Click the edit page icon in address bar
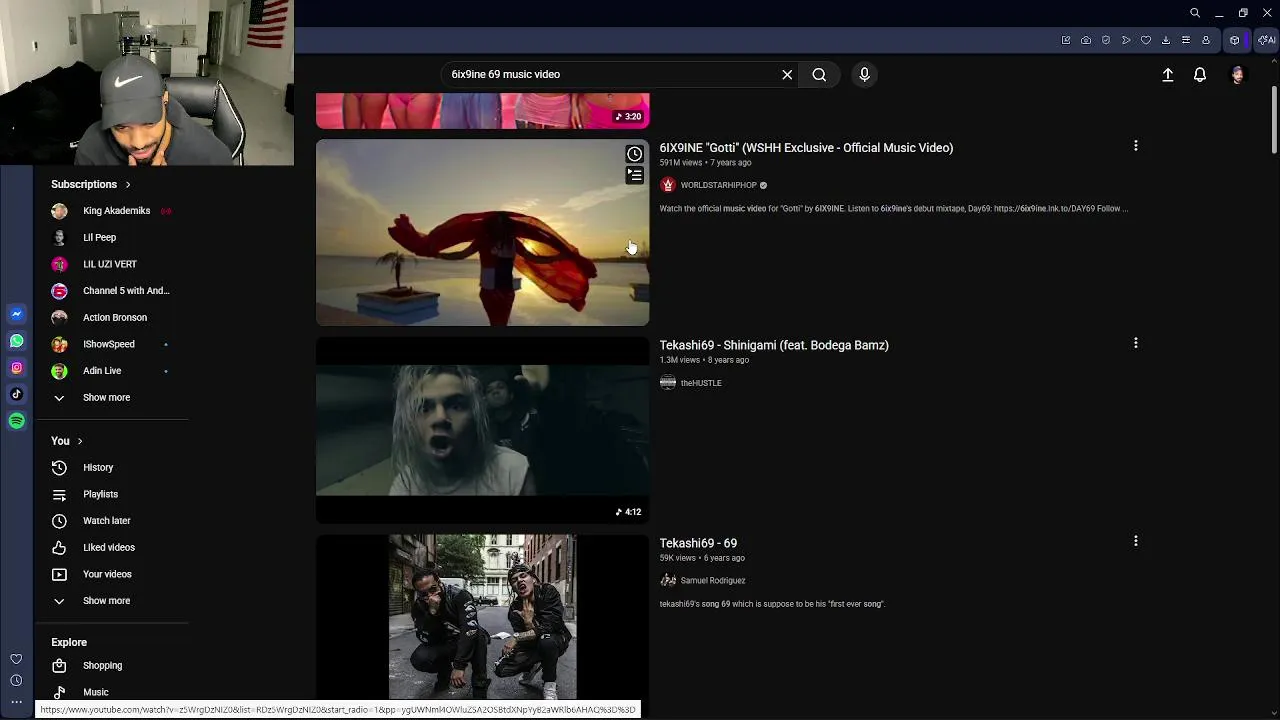 [x=1066, y=40]
